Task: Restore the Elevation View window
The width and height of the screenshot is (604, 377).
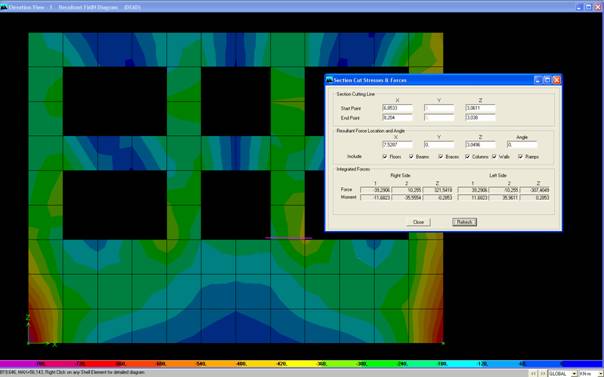Action: pyautogui.click(x=589, y=7)
